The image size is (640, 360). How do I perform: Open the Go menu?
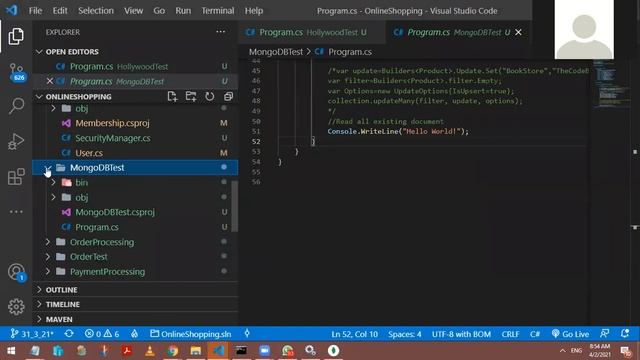159,11
